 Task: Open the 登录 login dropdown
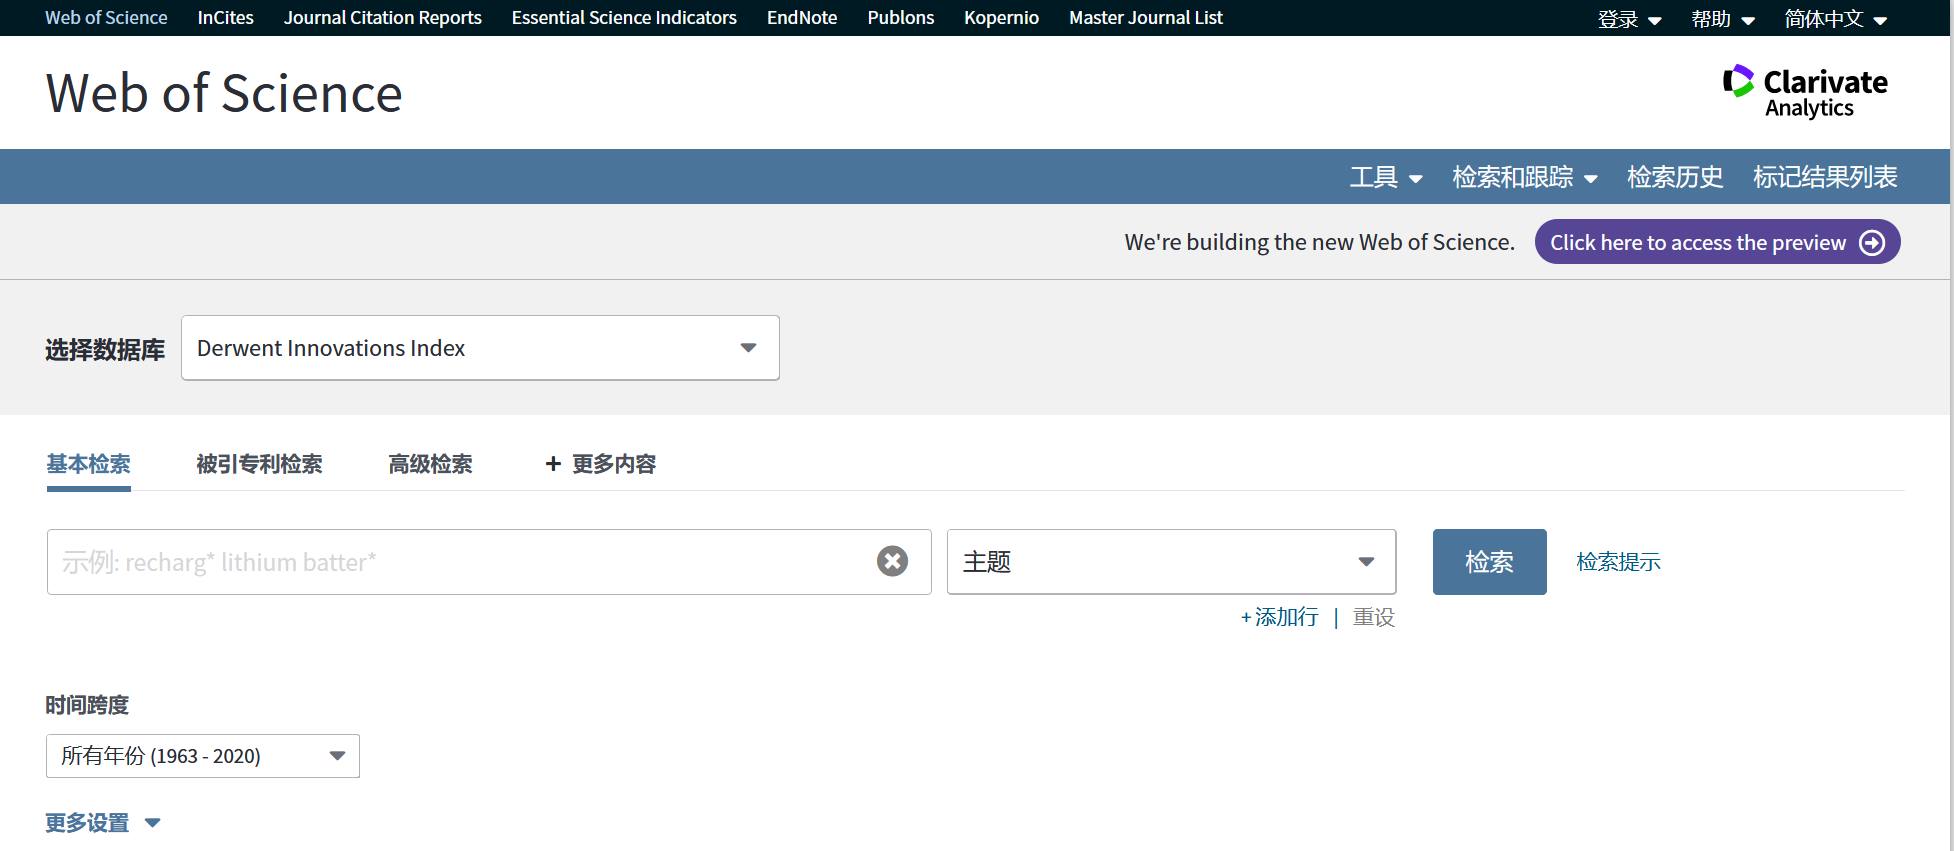[x=1629, y=19]
